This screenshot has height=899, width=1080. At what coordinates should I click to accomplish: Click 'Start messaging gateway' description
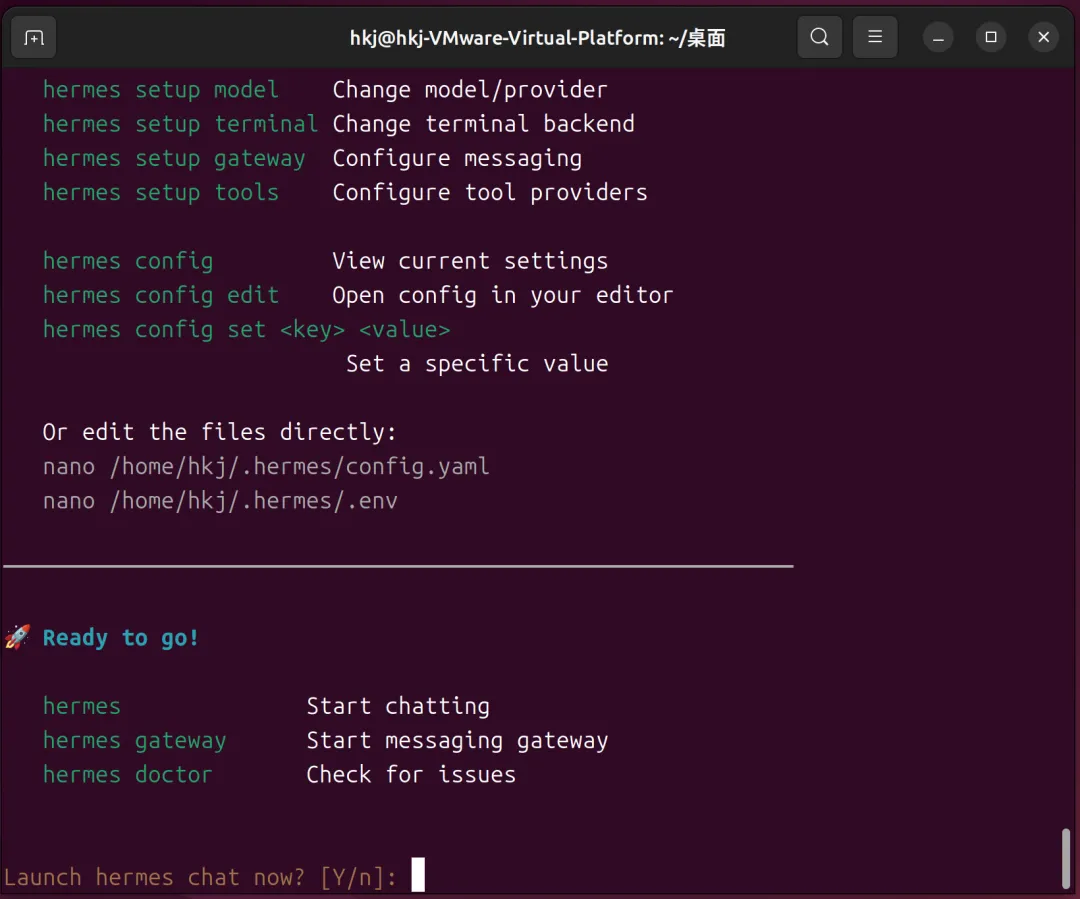[x=457, y=741]
